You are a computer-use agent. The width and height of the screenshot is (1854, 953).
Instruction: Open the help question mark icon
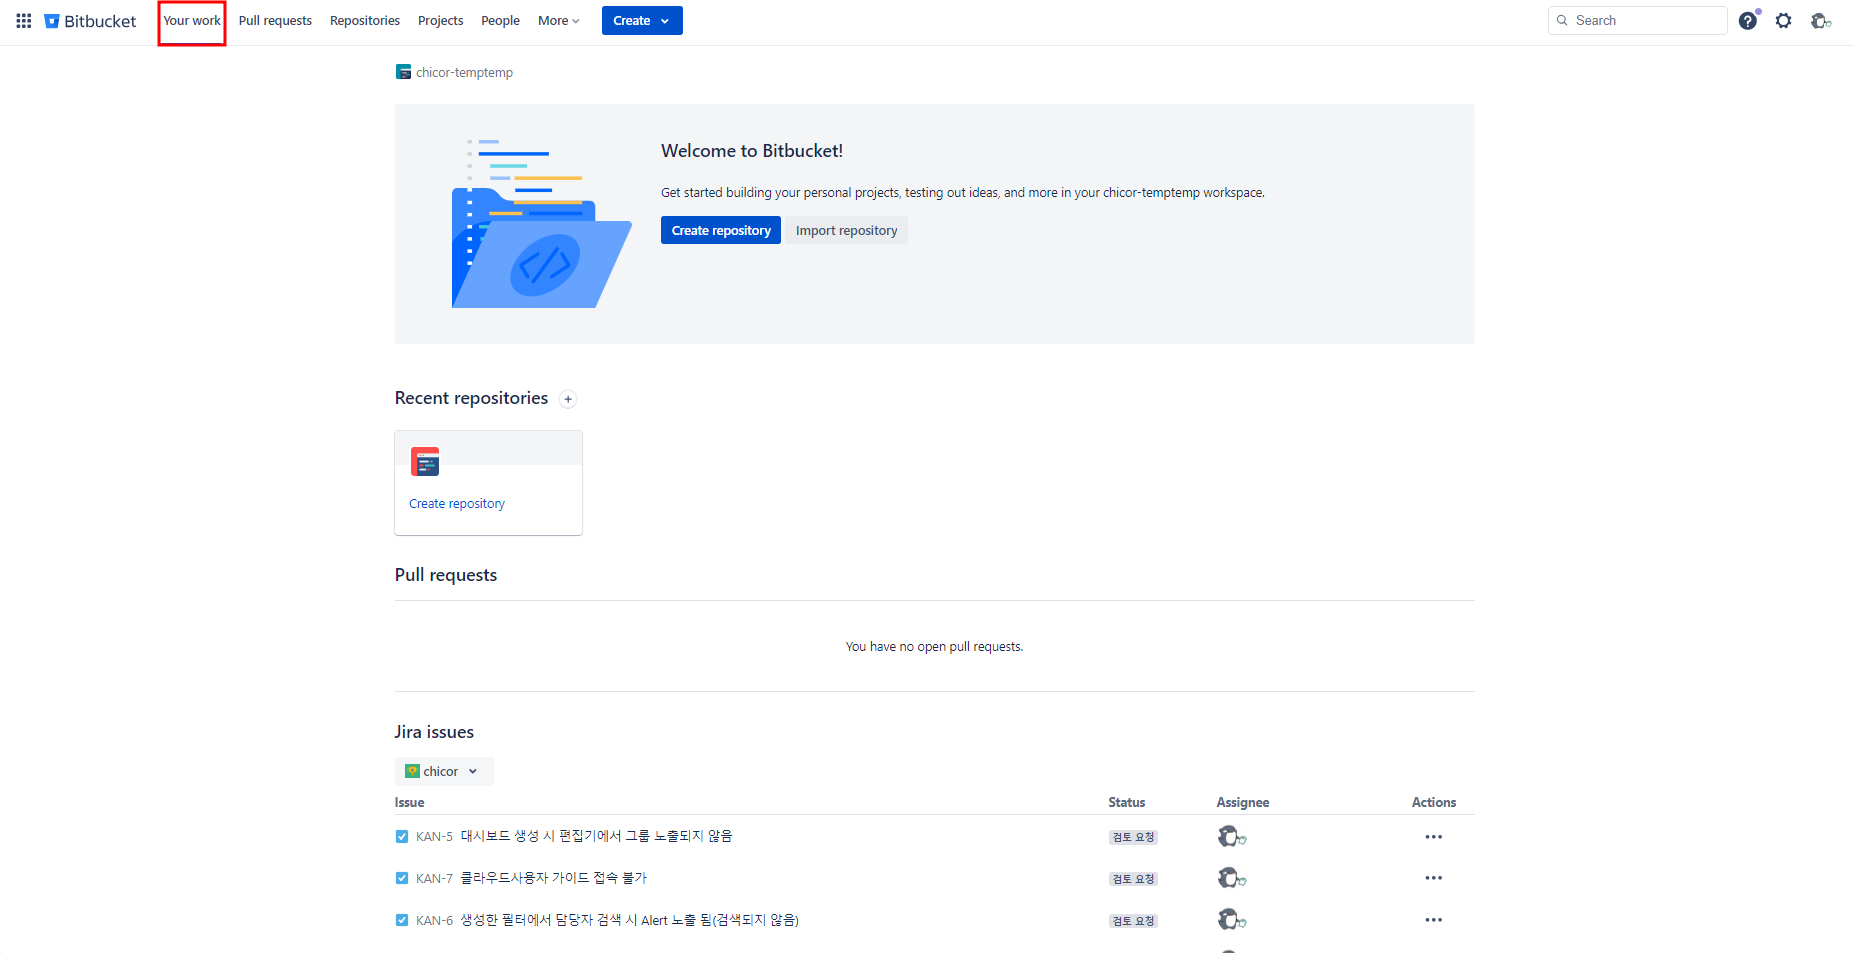1747,21
